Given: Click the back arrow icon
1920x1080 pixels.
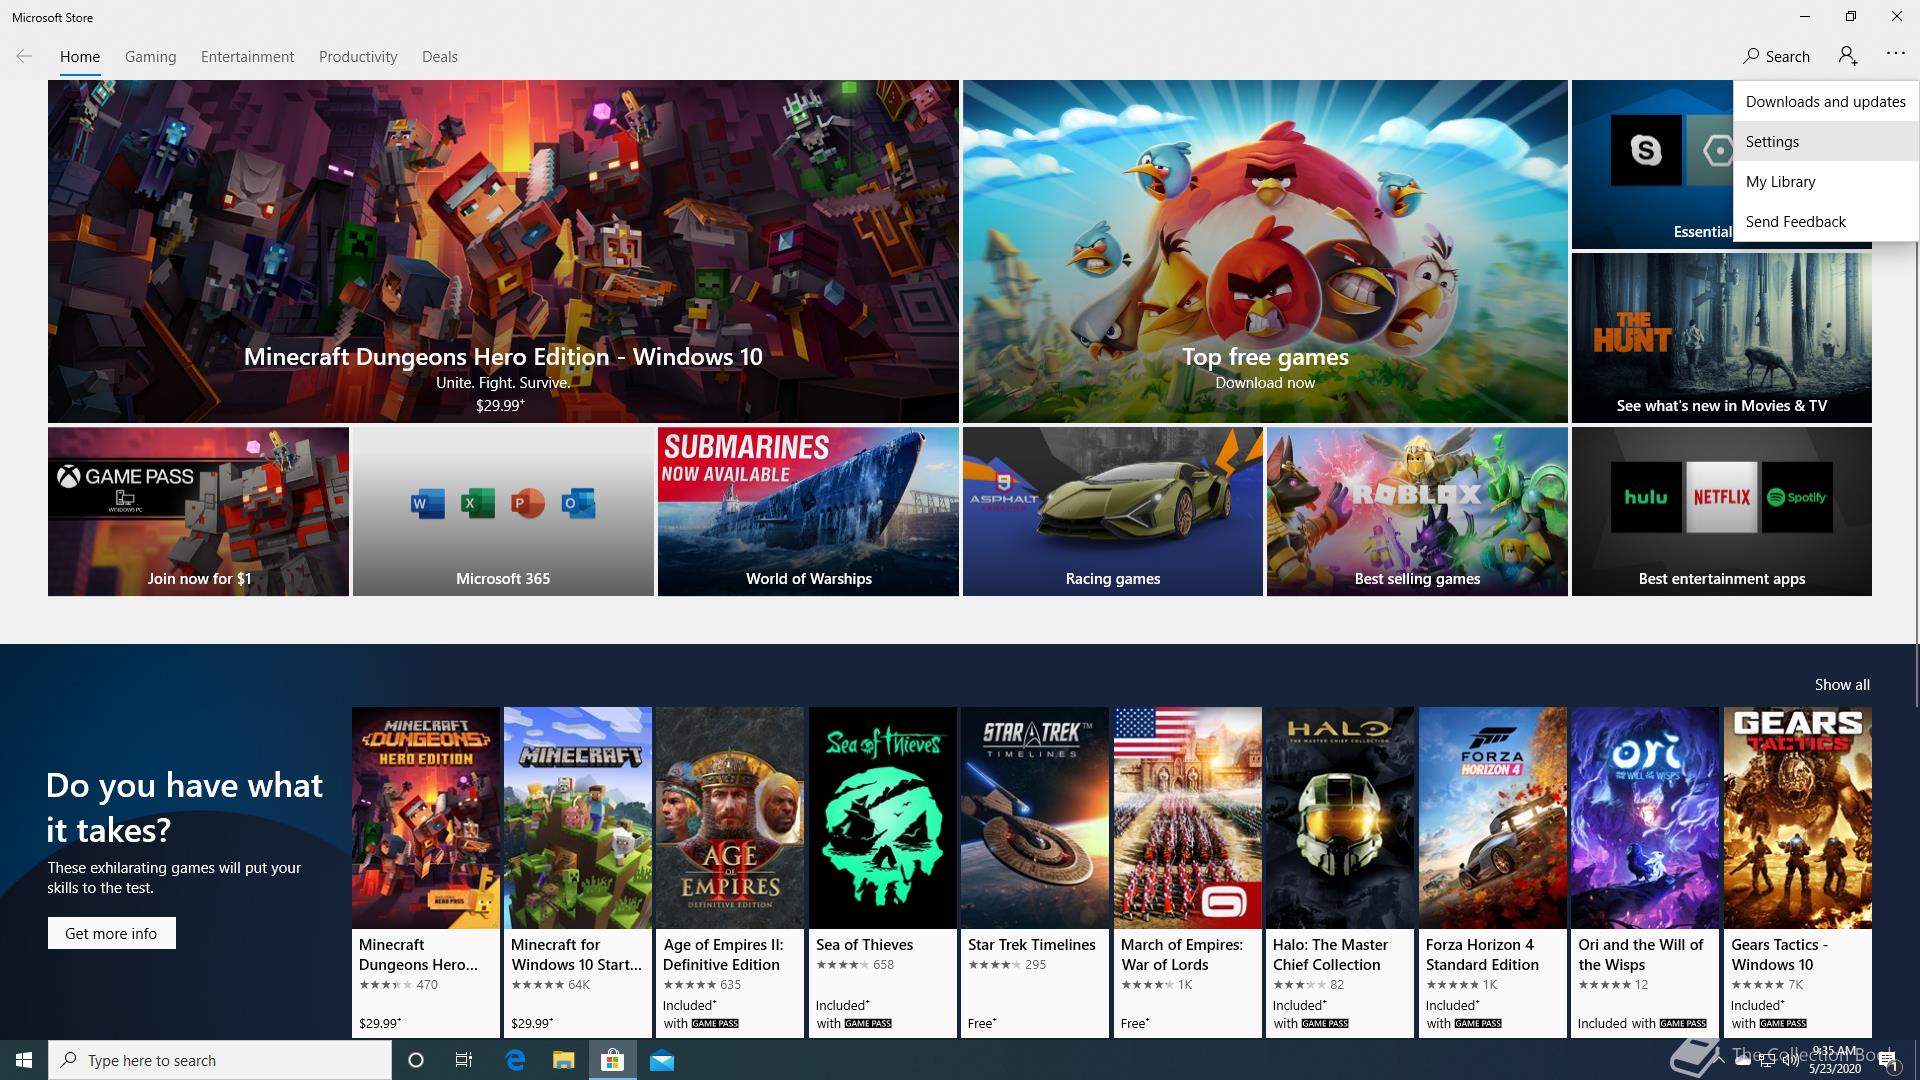Looking at the screenshot, I should click(x=24, y=56).
